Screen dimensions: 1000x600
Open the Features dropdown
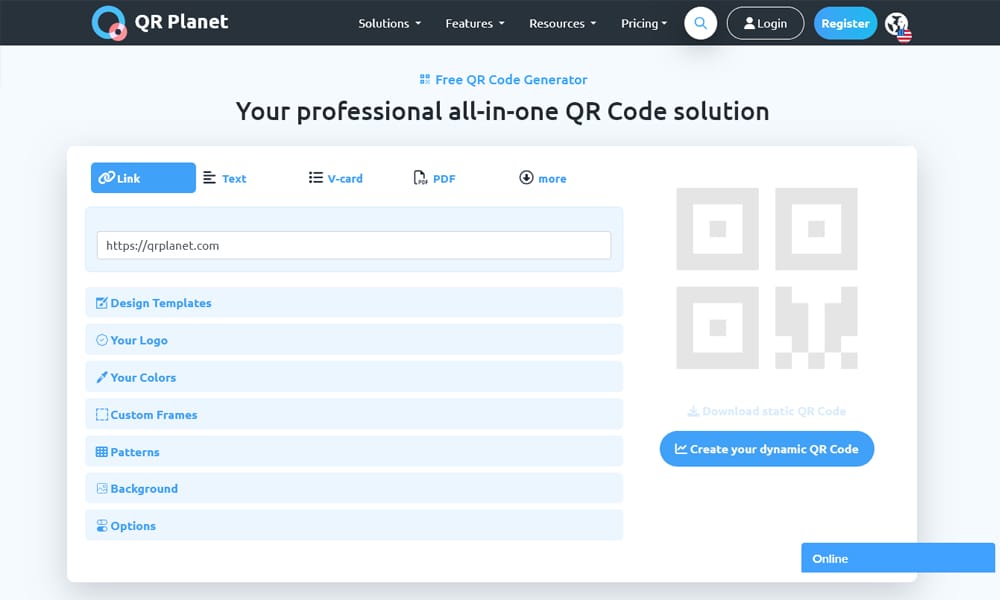[x=474, y=22]
